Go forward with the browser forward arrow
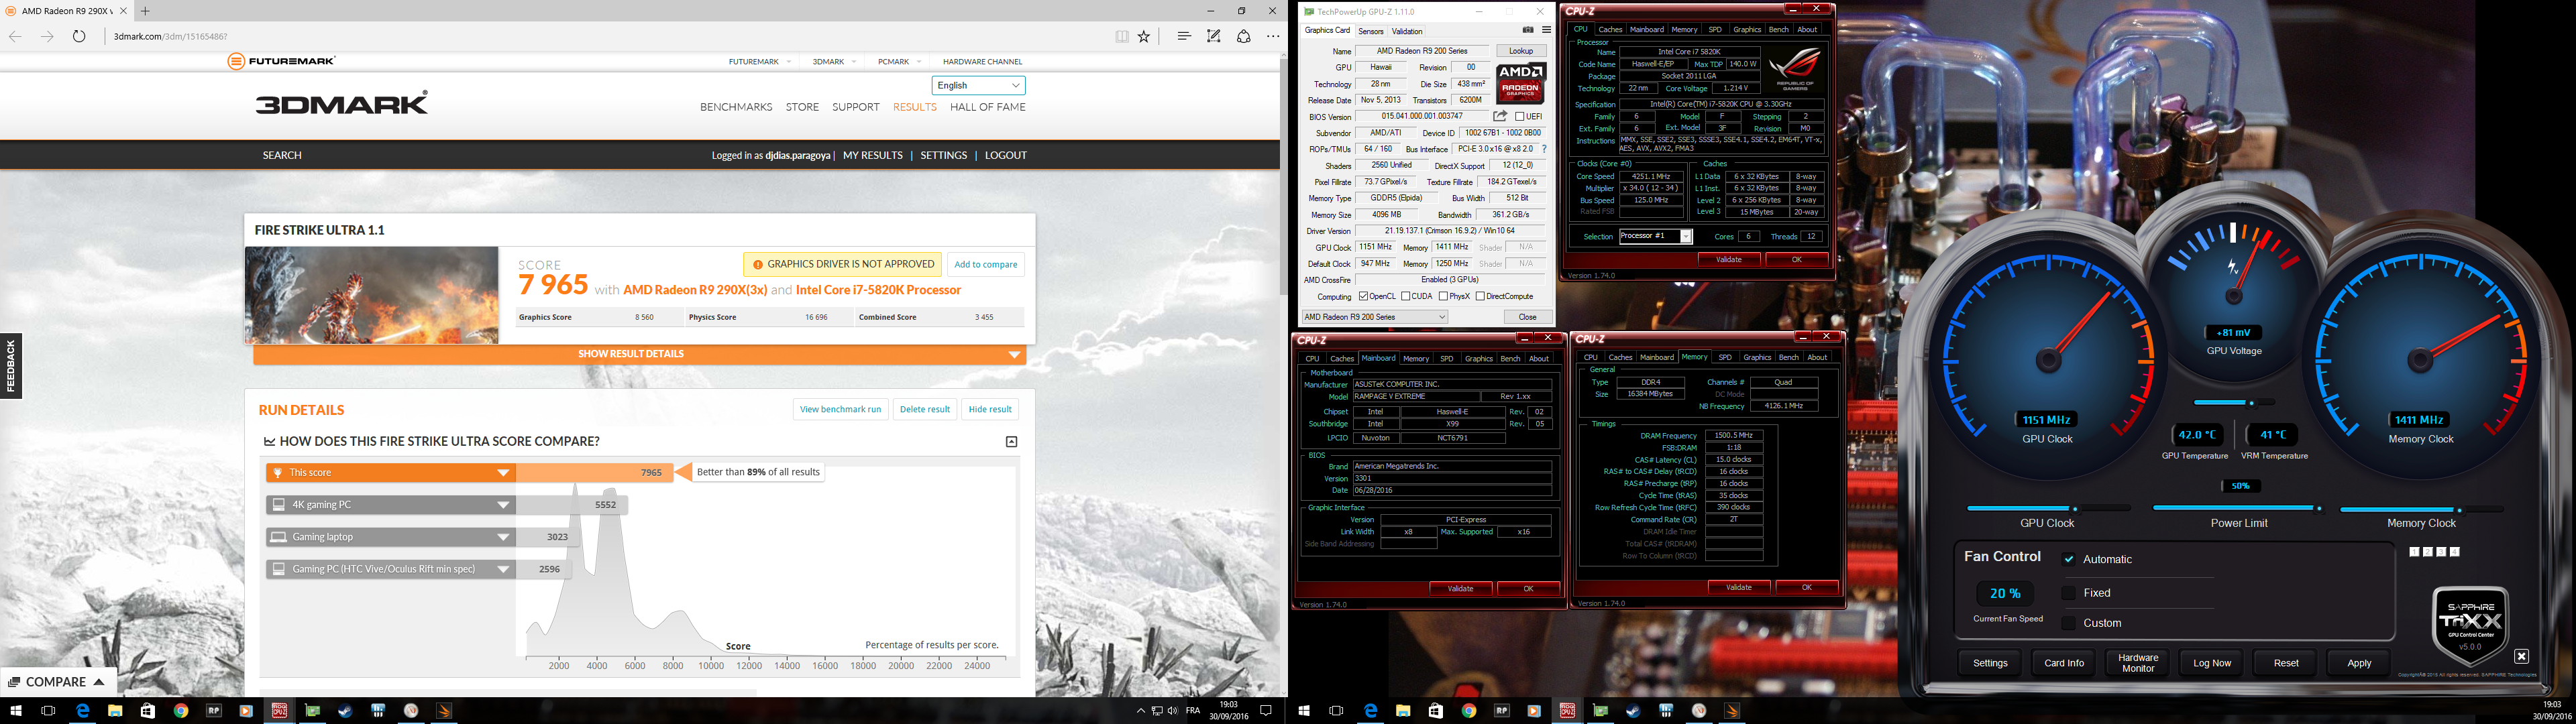 click(x=47, y=36)
